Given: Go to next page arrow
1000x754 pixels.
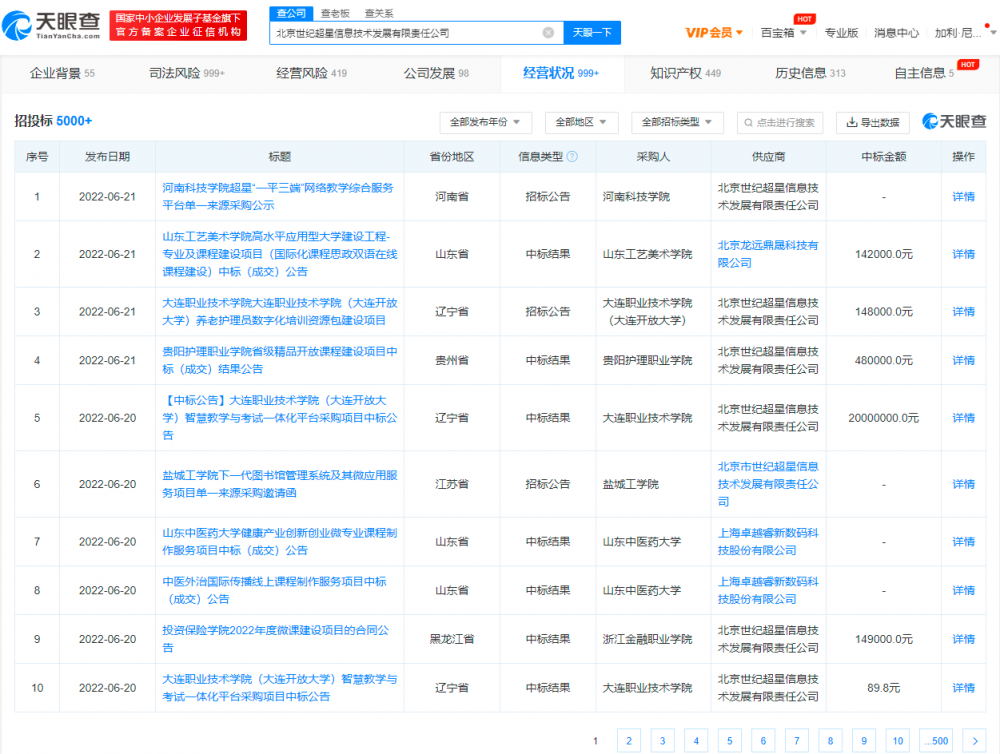Looking at the screenshot, I should 974,741.
